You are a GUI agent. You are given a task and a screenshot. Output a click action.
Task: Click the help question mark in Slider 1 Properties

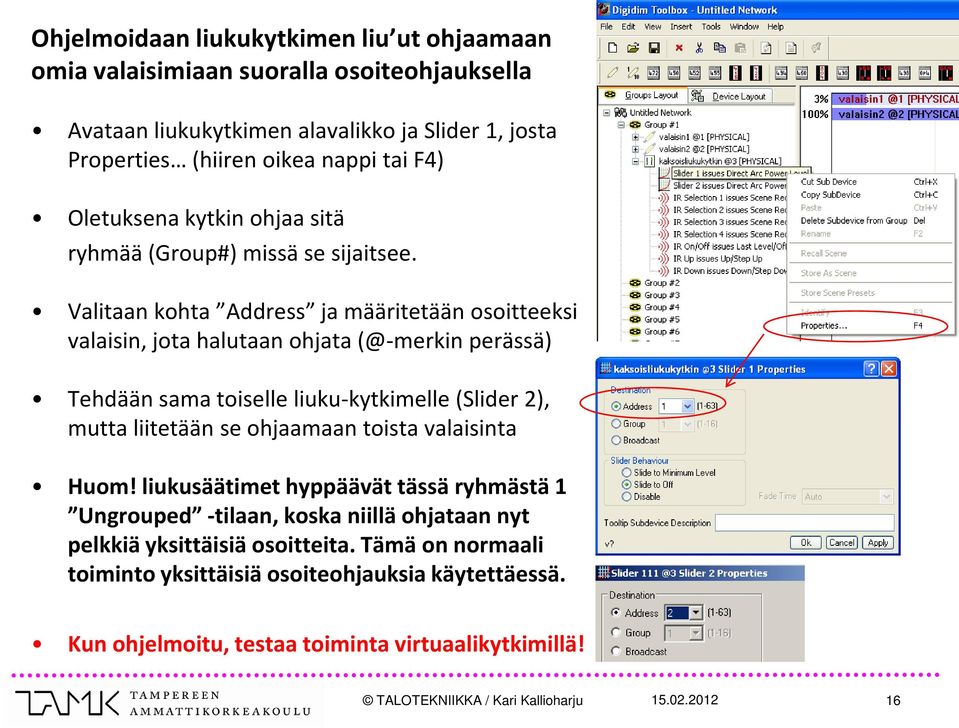click(871, 369)
